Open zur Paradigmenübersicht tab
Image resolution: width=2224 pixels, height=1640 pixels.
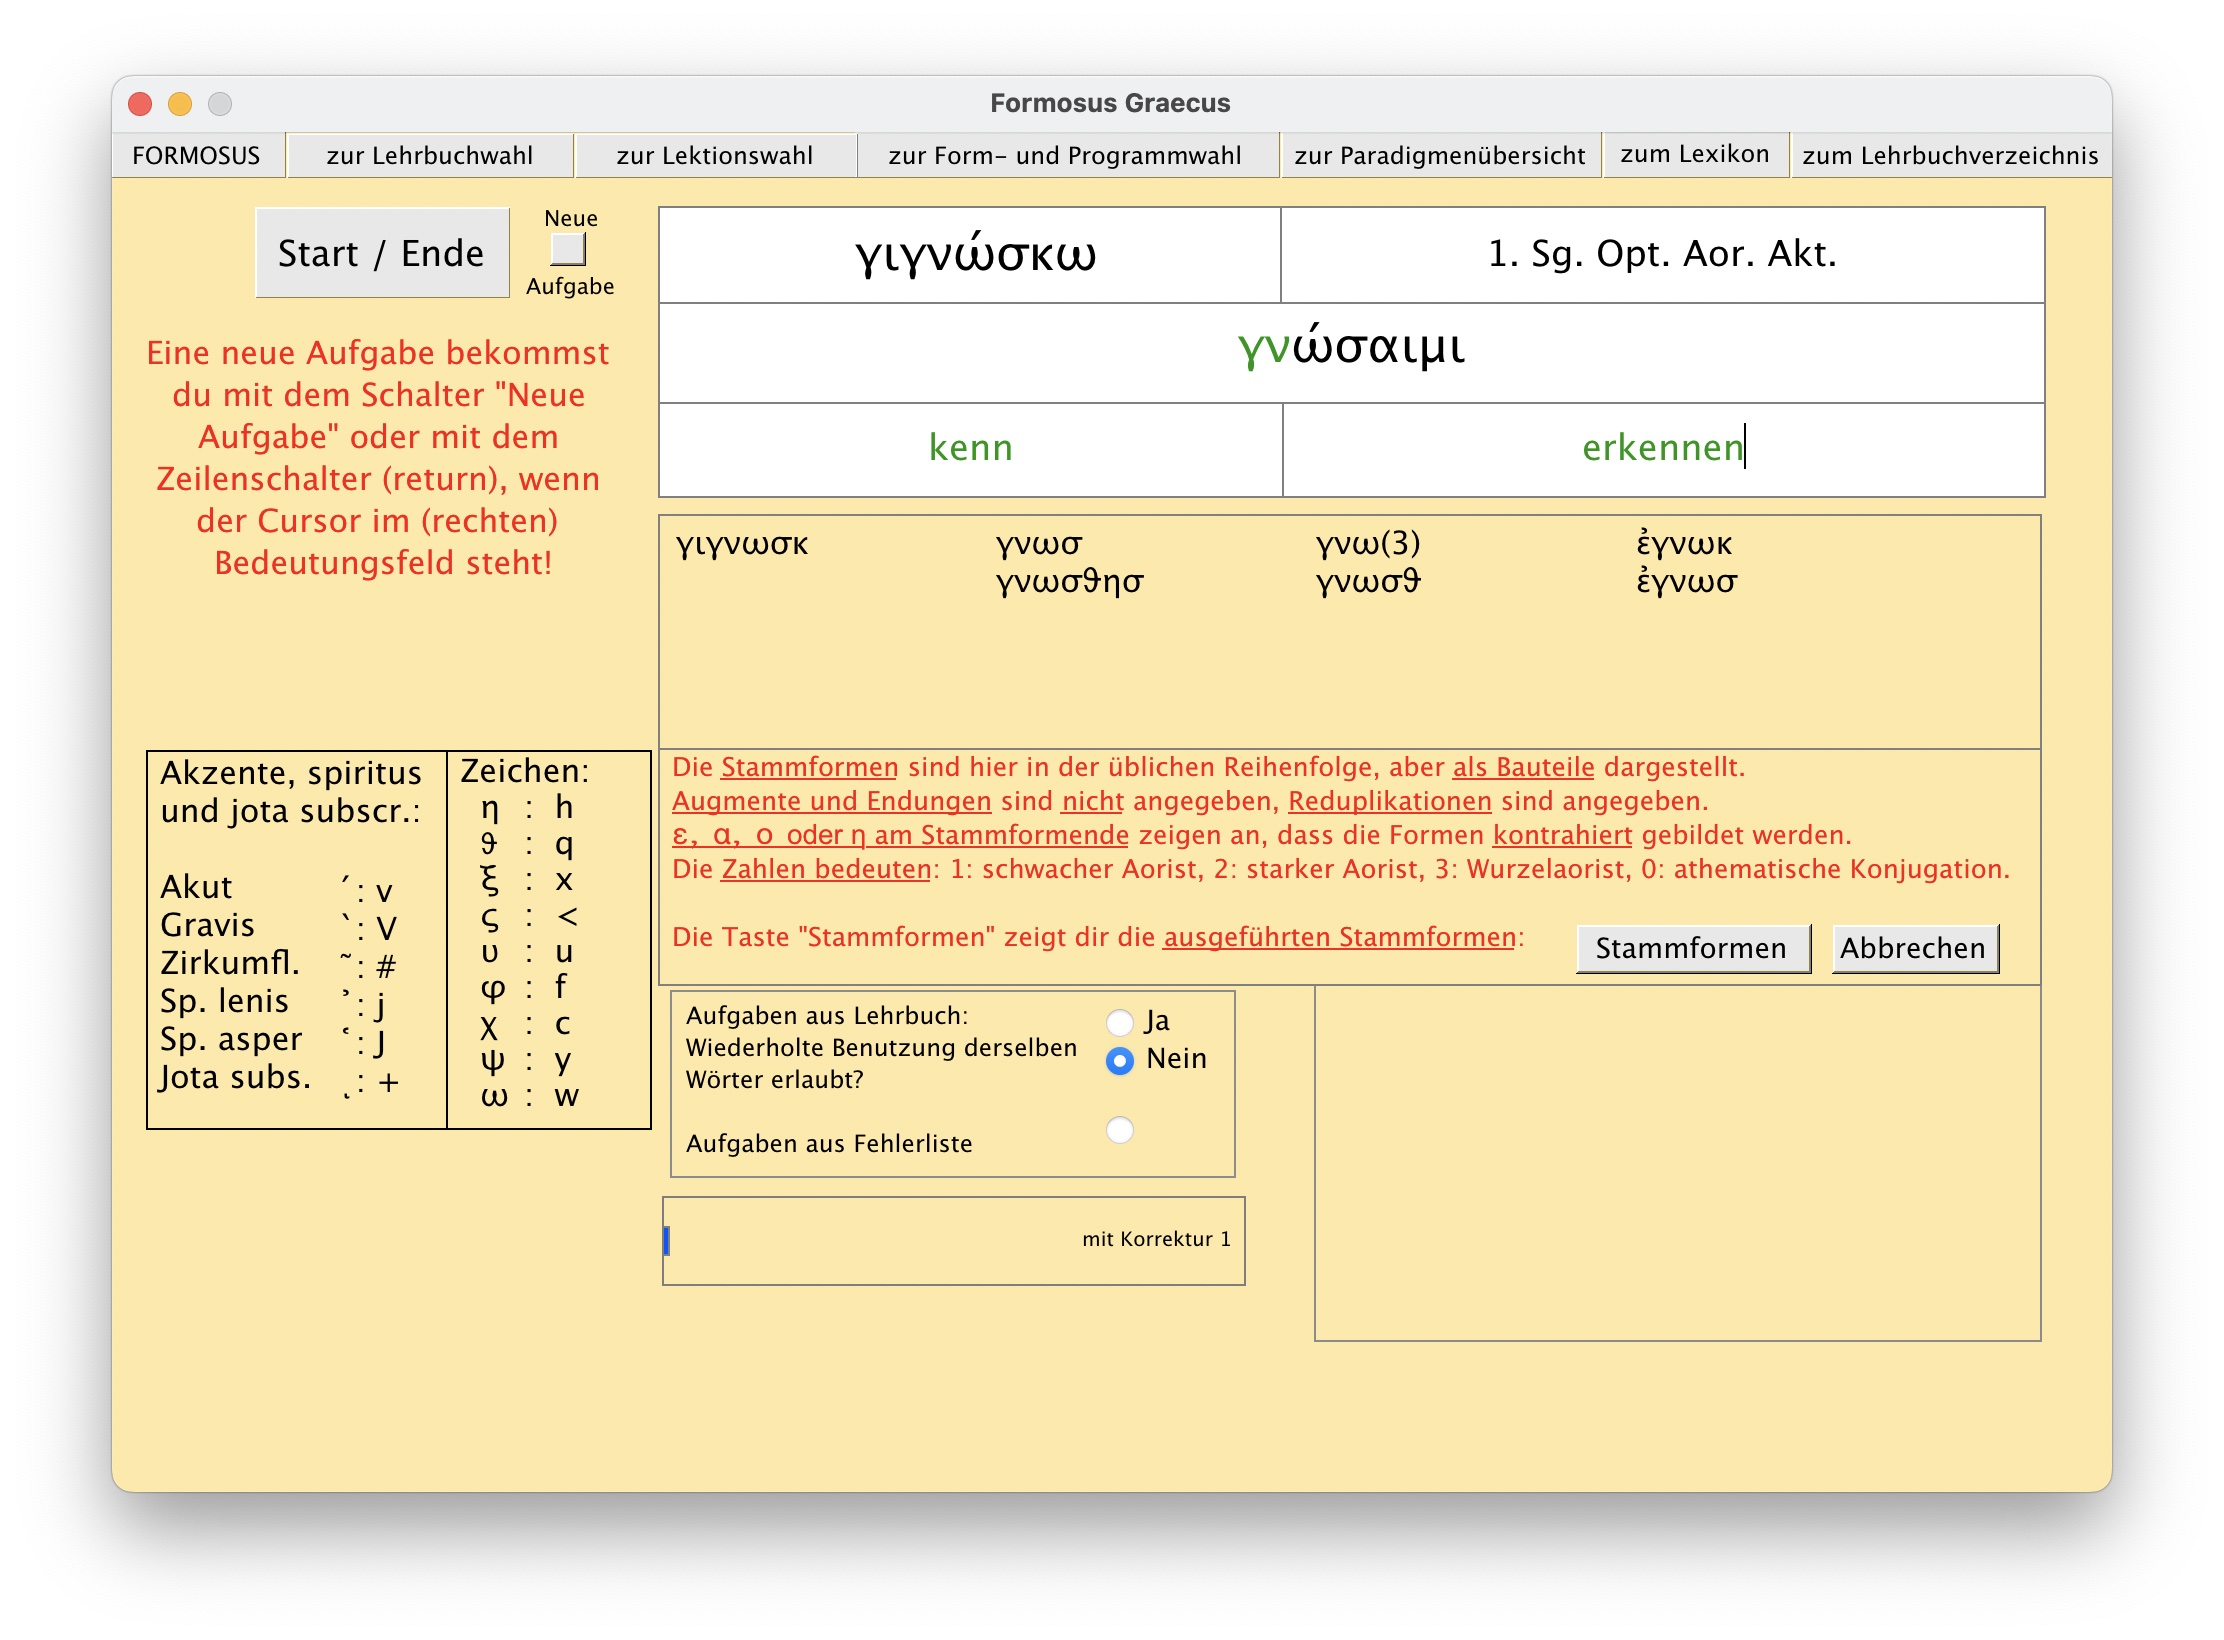coord(1439,155)
